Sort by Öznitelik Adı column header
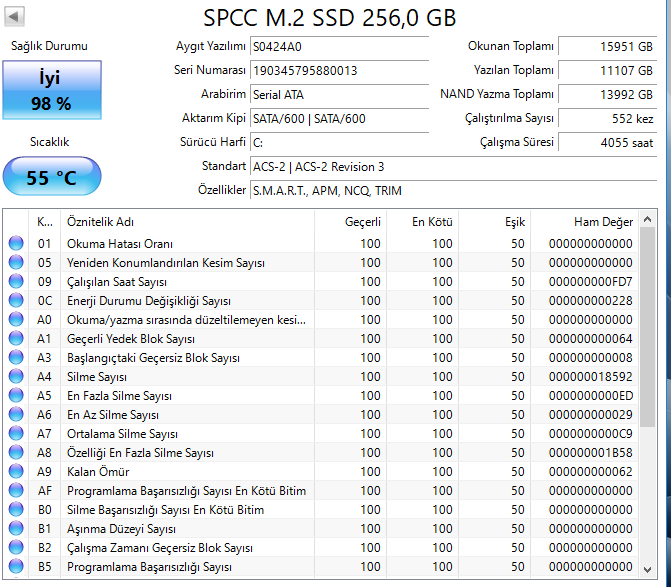This screenshot has width=671, height=587. point(187,222)
